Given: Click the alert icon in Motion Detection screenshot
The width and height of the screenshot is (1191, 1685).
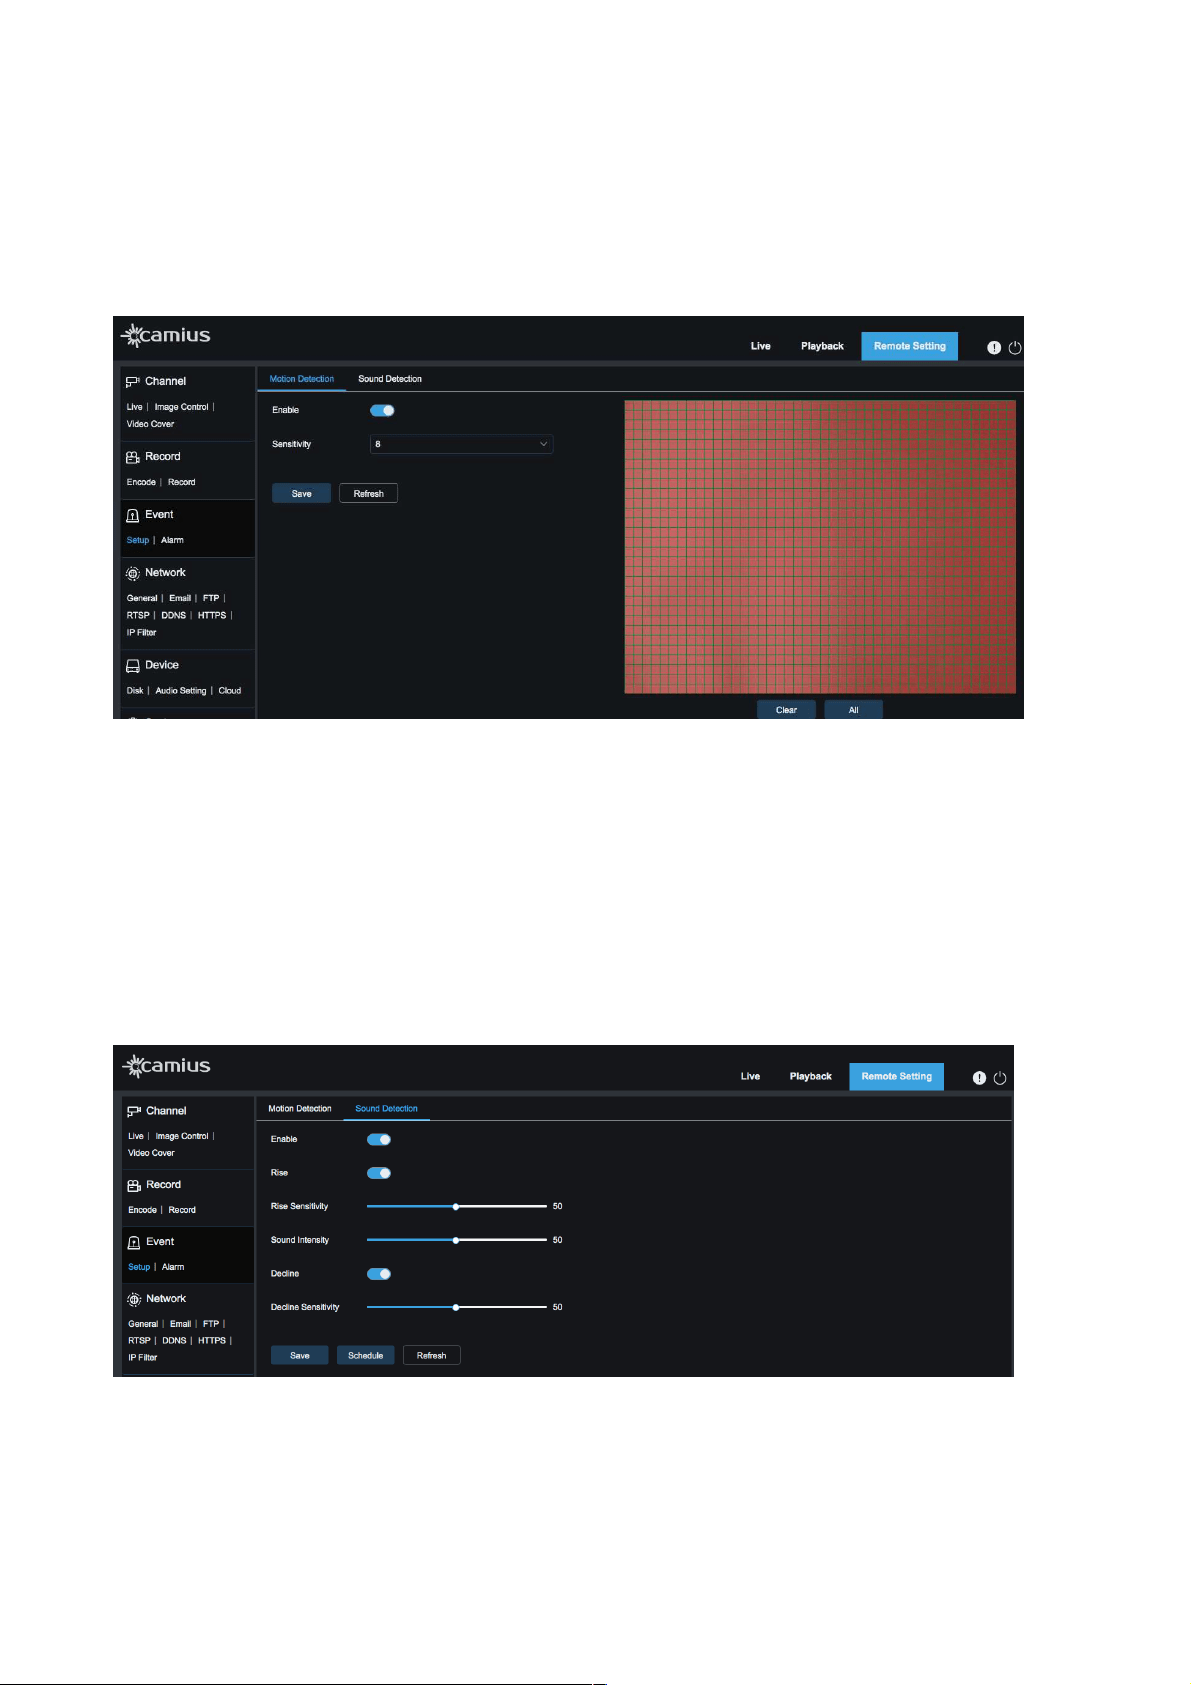Looking at the screenshot, I should click(994, 347).
